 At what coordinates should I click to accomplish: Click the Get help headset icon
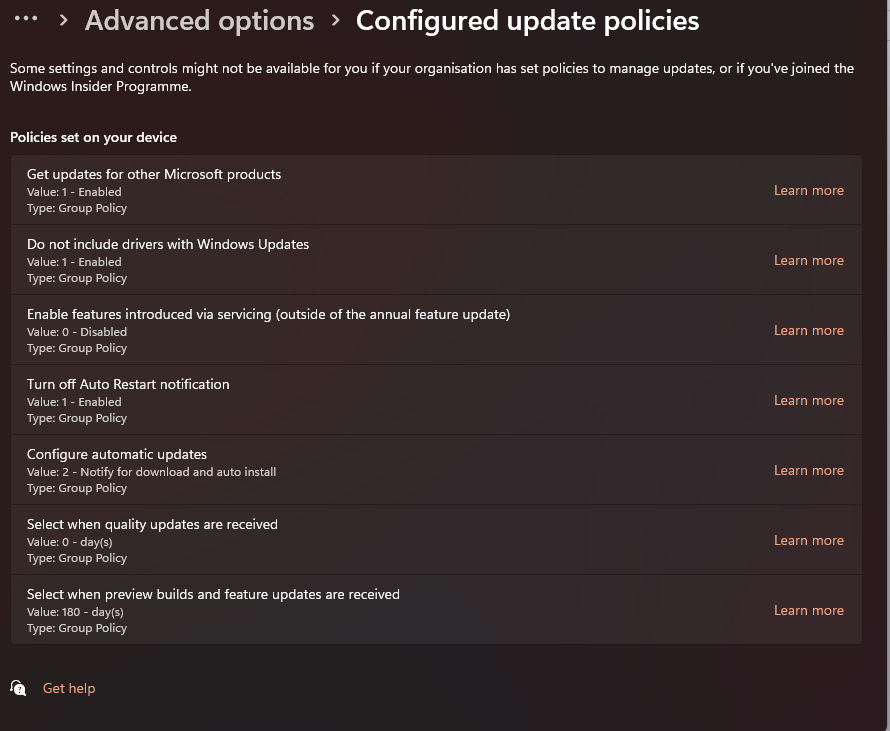click(19, 688)
